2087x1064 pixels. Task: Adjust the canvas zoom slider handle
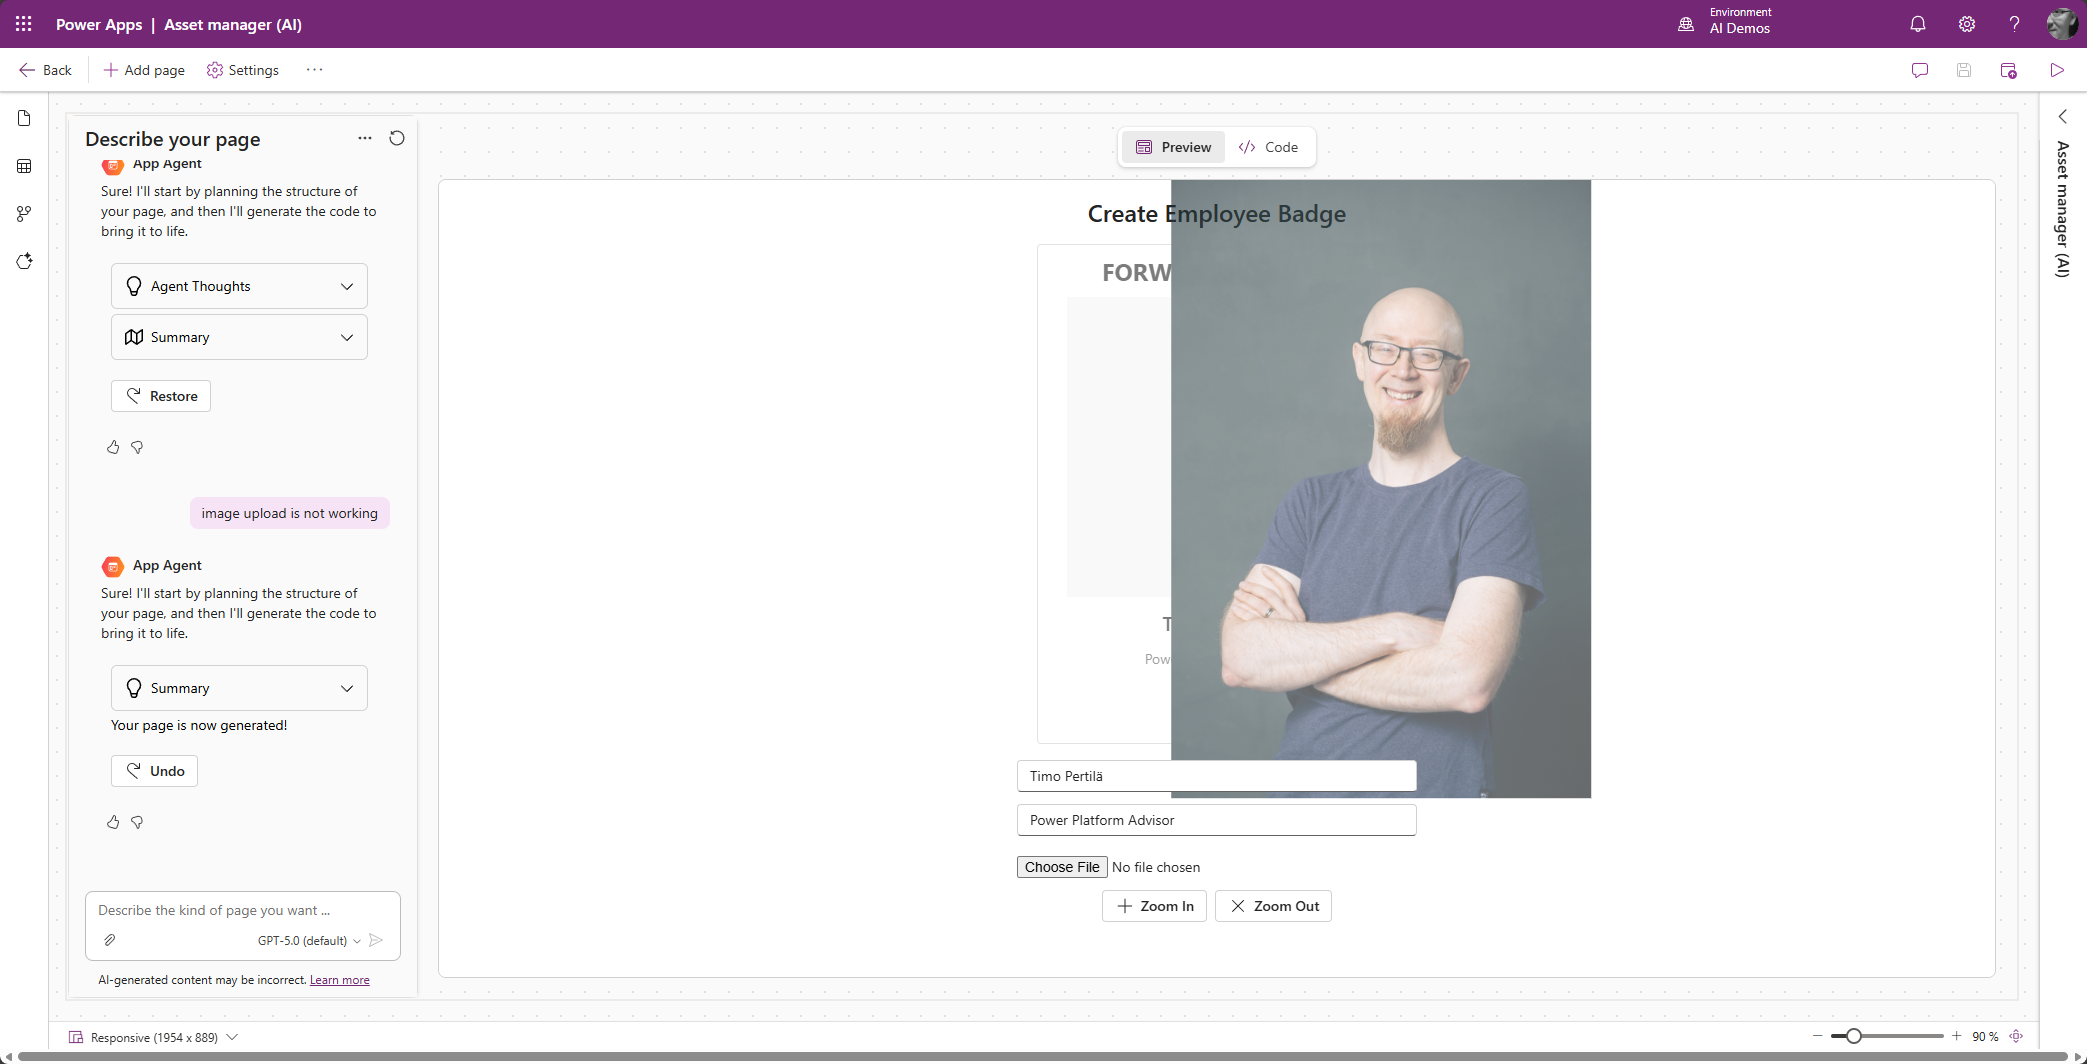click(1853, 1036)
